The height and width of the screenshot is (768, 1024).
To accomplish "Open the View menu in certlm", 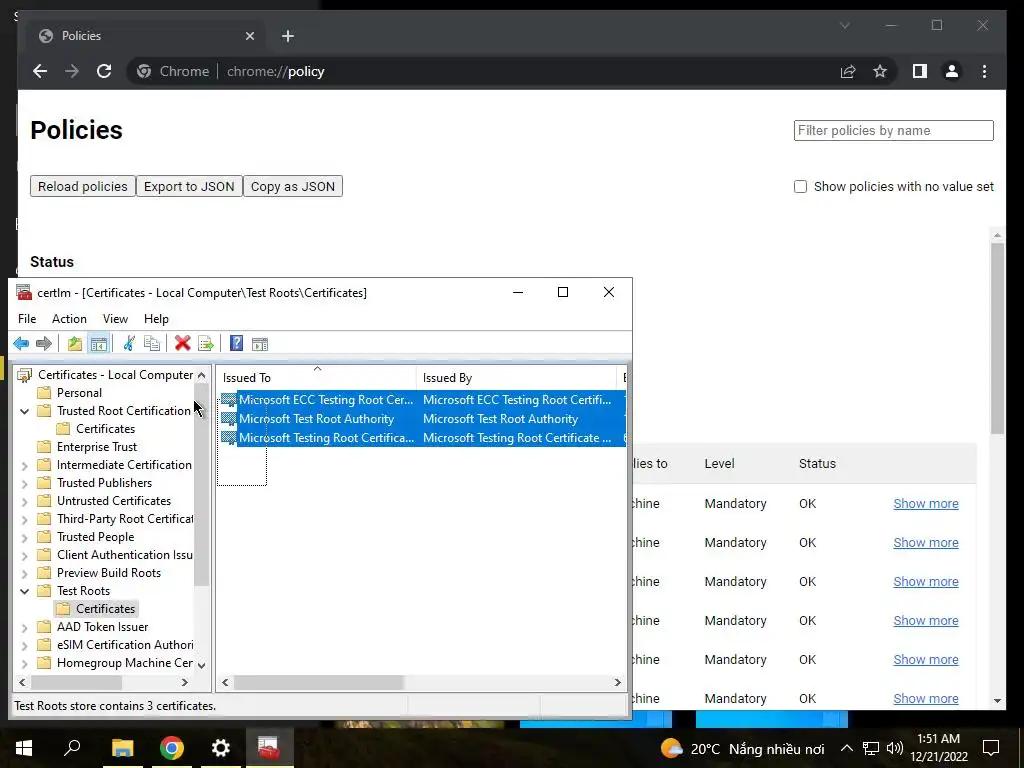I will click(115, 319).
